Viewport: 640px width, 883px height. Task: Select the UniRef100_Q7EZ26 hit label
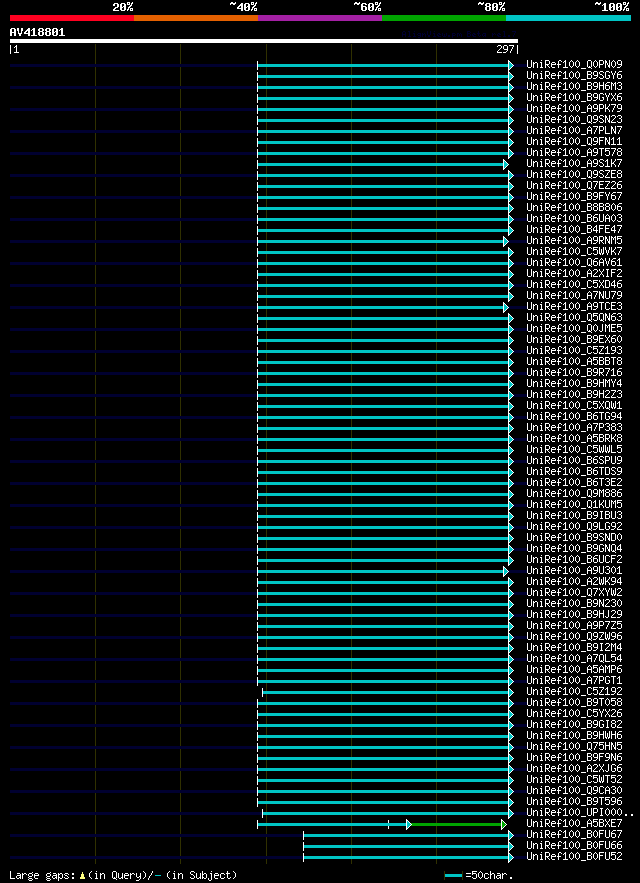[575, 185]
